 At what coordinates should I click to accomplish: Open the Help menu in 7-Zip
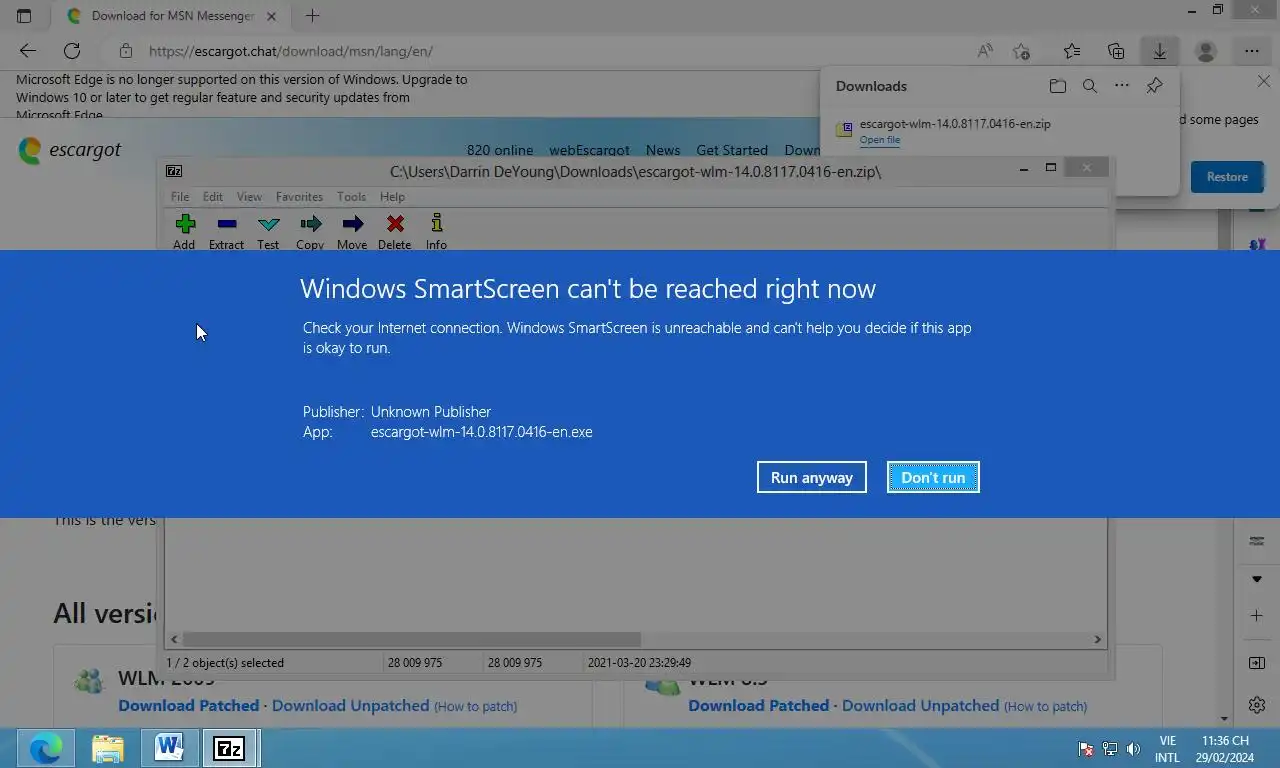(x=392, y=197)
